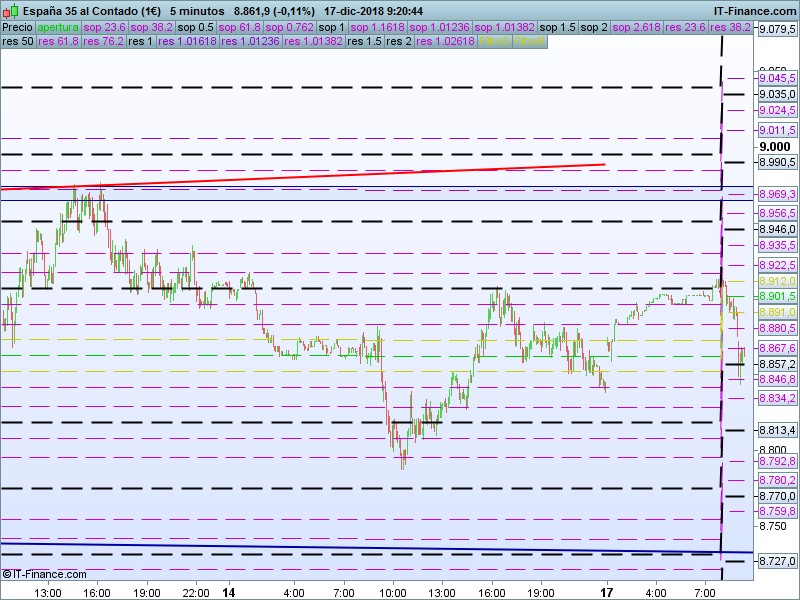Click the res 1.01236 indicator label

click(250, 41)
